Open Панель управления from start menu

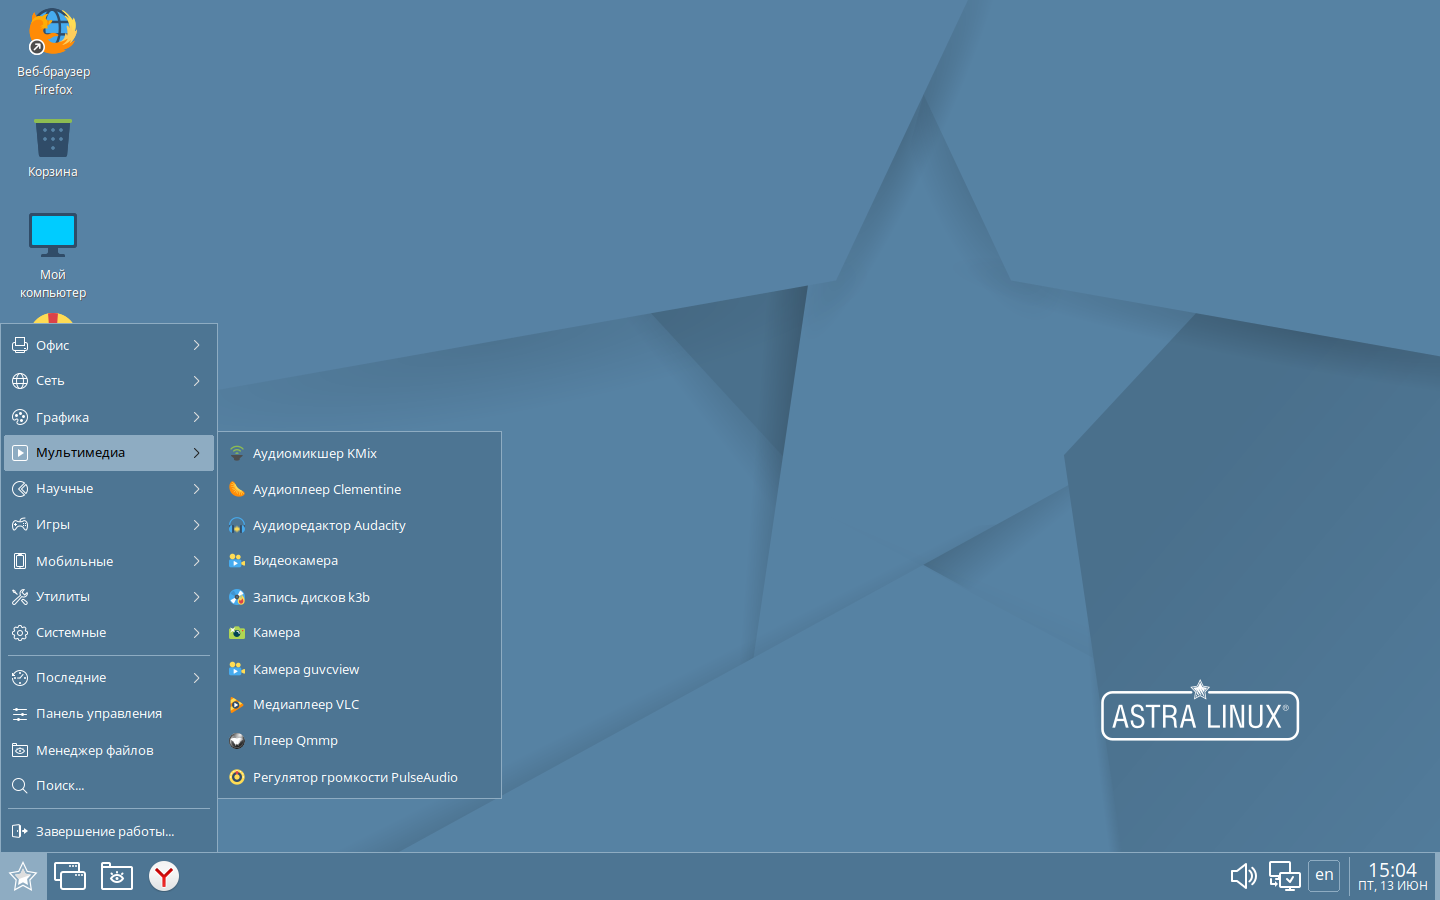point(109,714)
